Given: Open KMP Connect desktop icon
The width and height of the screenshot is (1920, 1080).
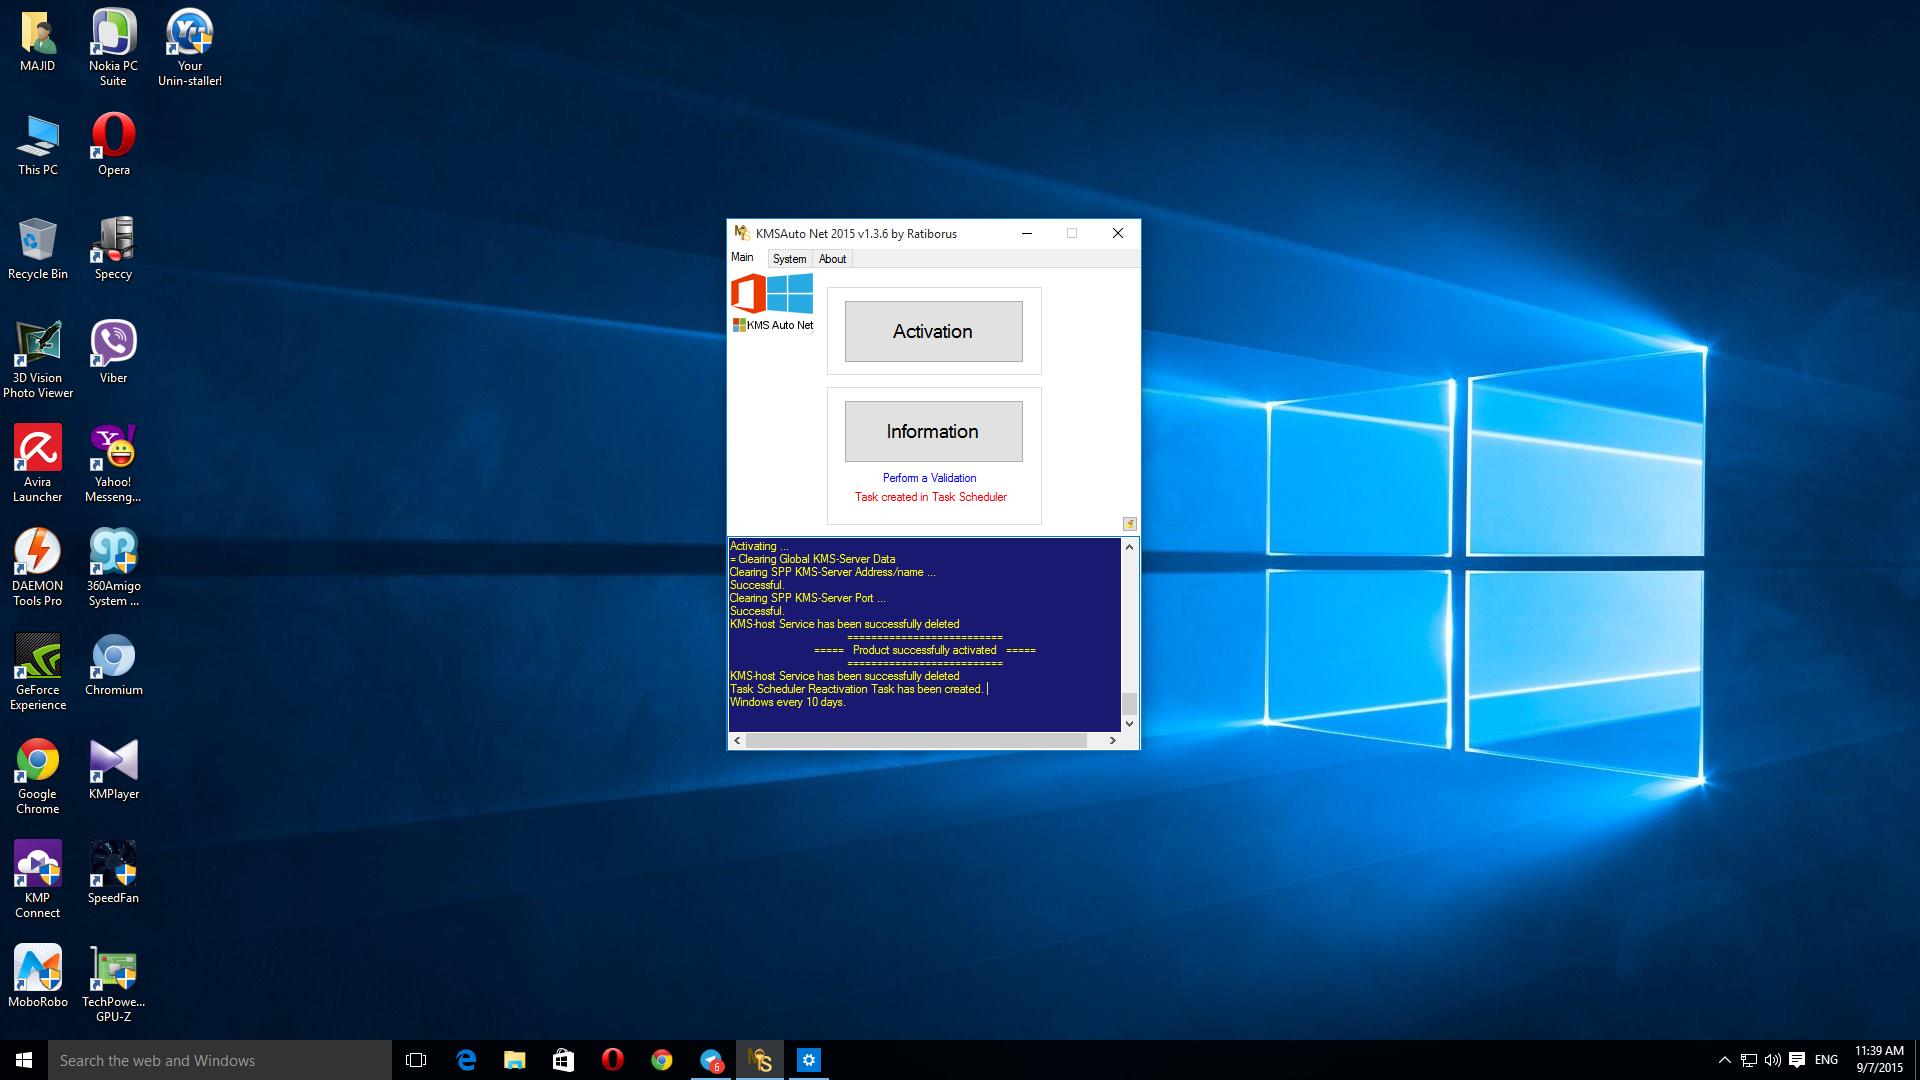Looking at the screenshot, I should pos(38,880).
